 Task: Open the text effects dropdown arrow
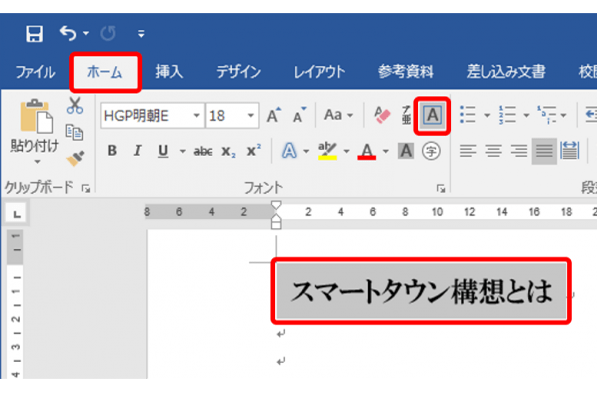pos(306,152)
